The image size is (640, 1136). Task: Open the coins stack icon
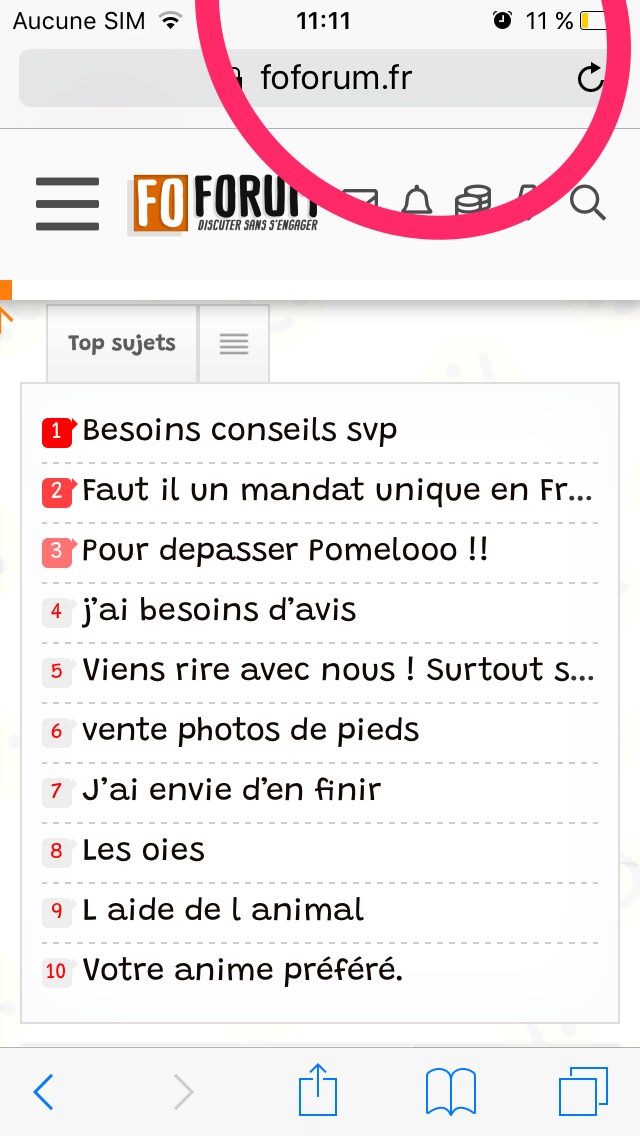472,202
